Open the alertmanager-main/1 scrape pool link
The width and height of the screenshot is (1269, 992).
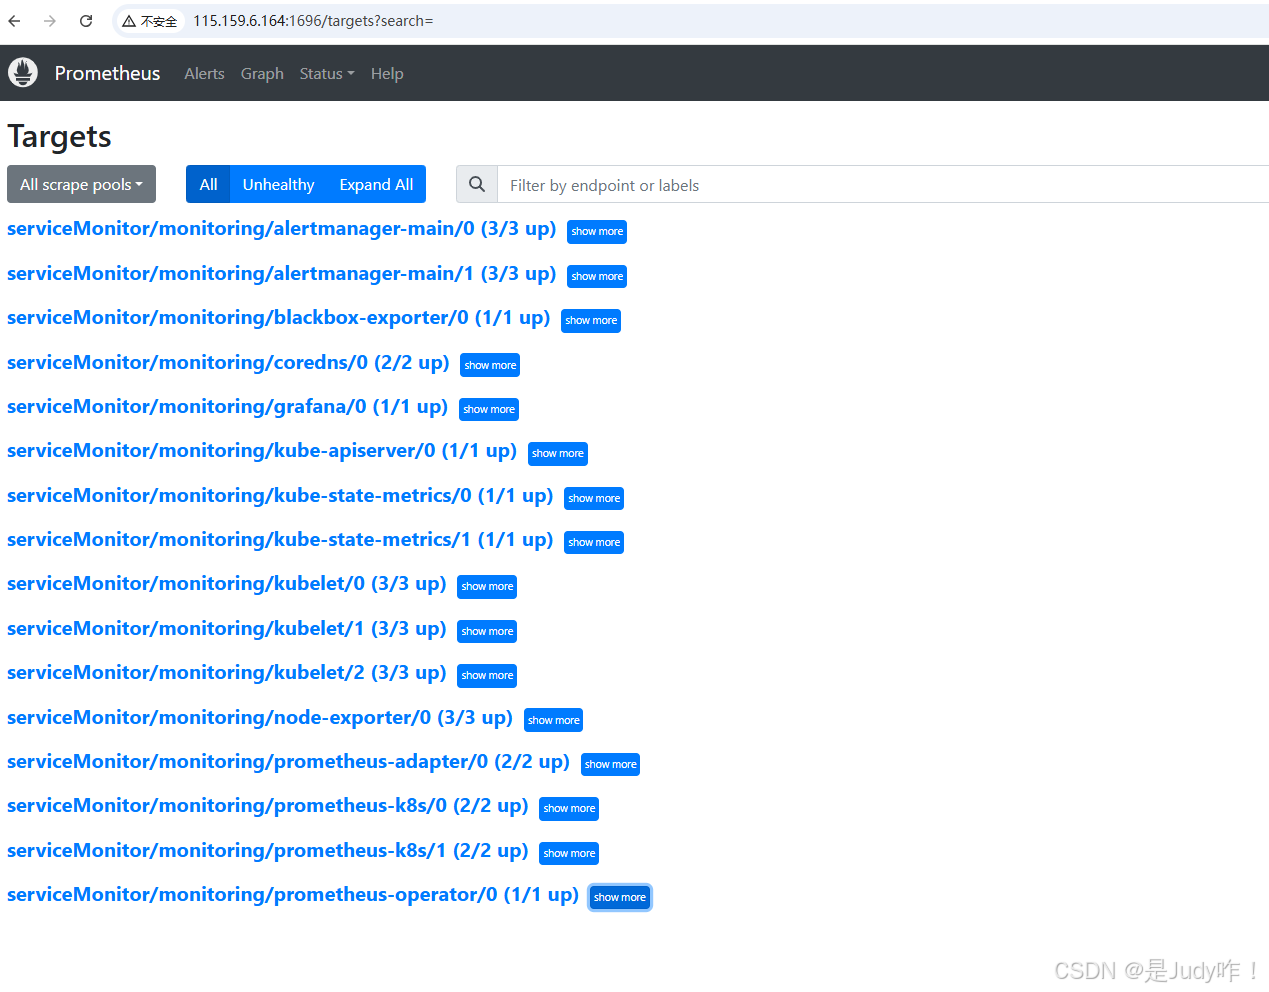(281, 274)
